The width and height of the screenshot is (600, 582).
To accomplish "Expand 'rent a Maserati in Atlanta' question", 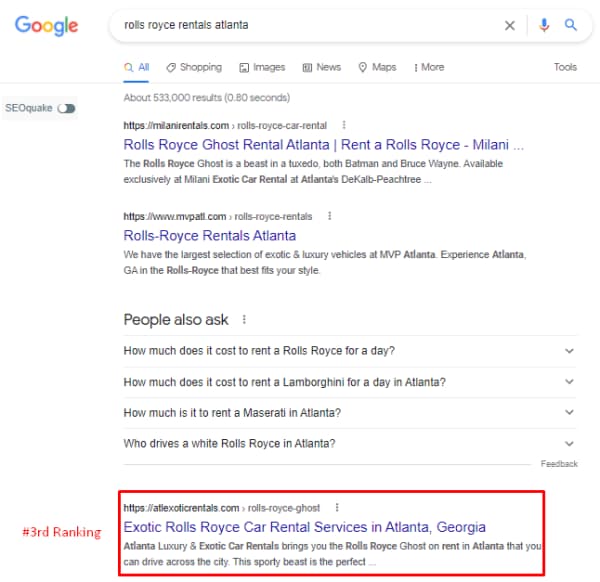I will coord(350,412).
